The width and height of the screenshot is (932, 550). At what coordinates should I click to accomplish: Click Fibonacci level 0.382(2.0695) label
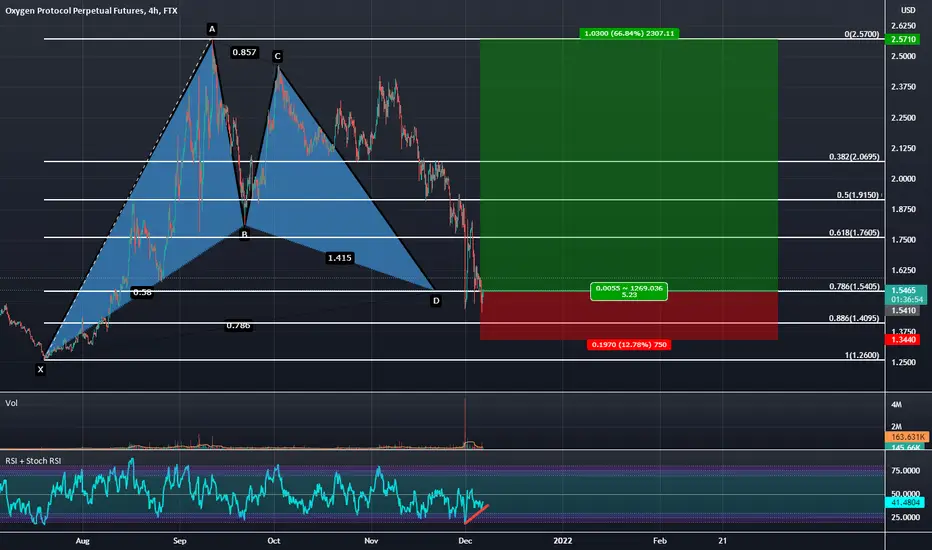[854, 157]
